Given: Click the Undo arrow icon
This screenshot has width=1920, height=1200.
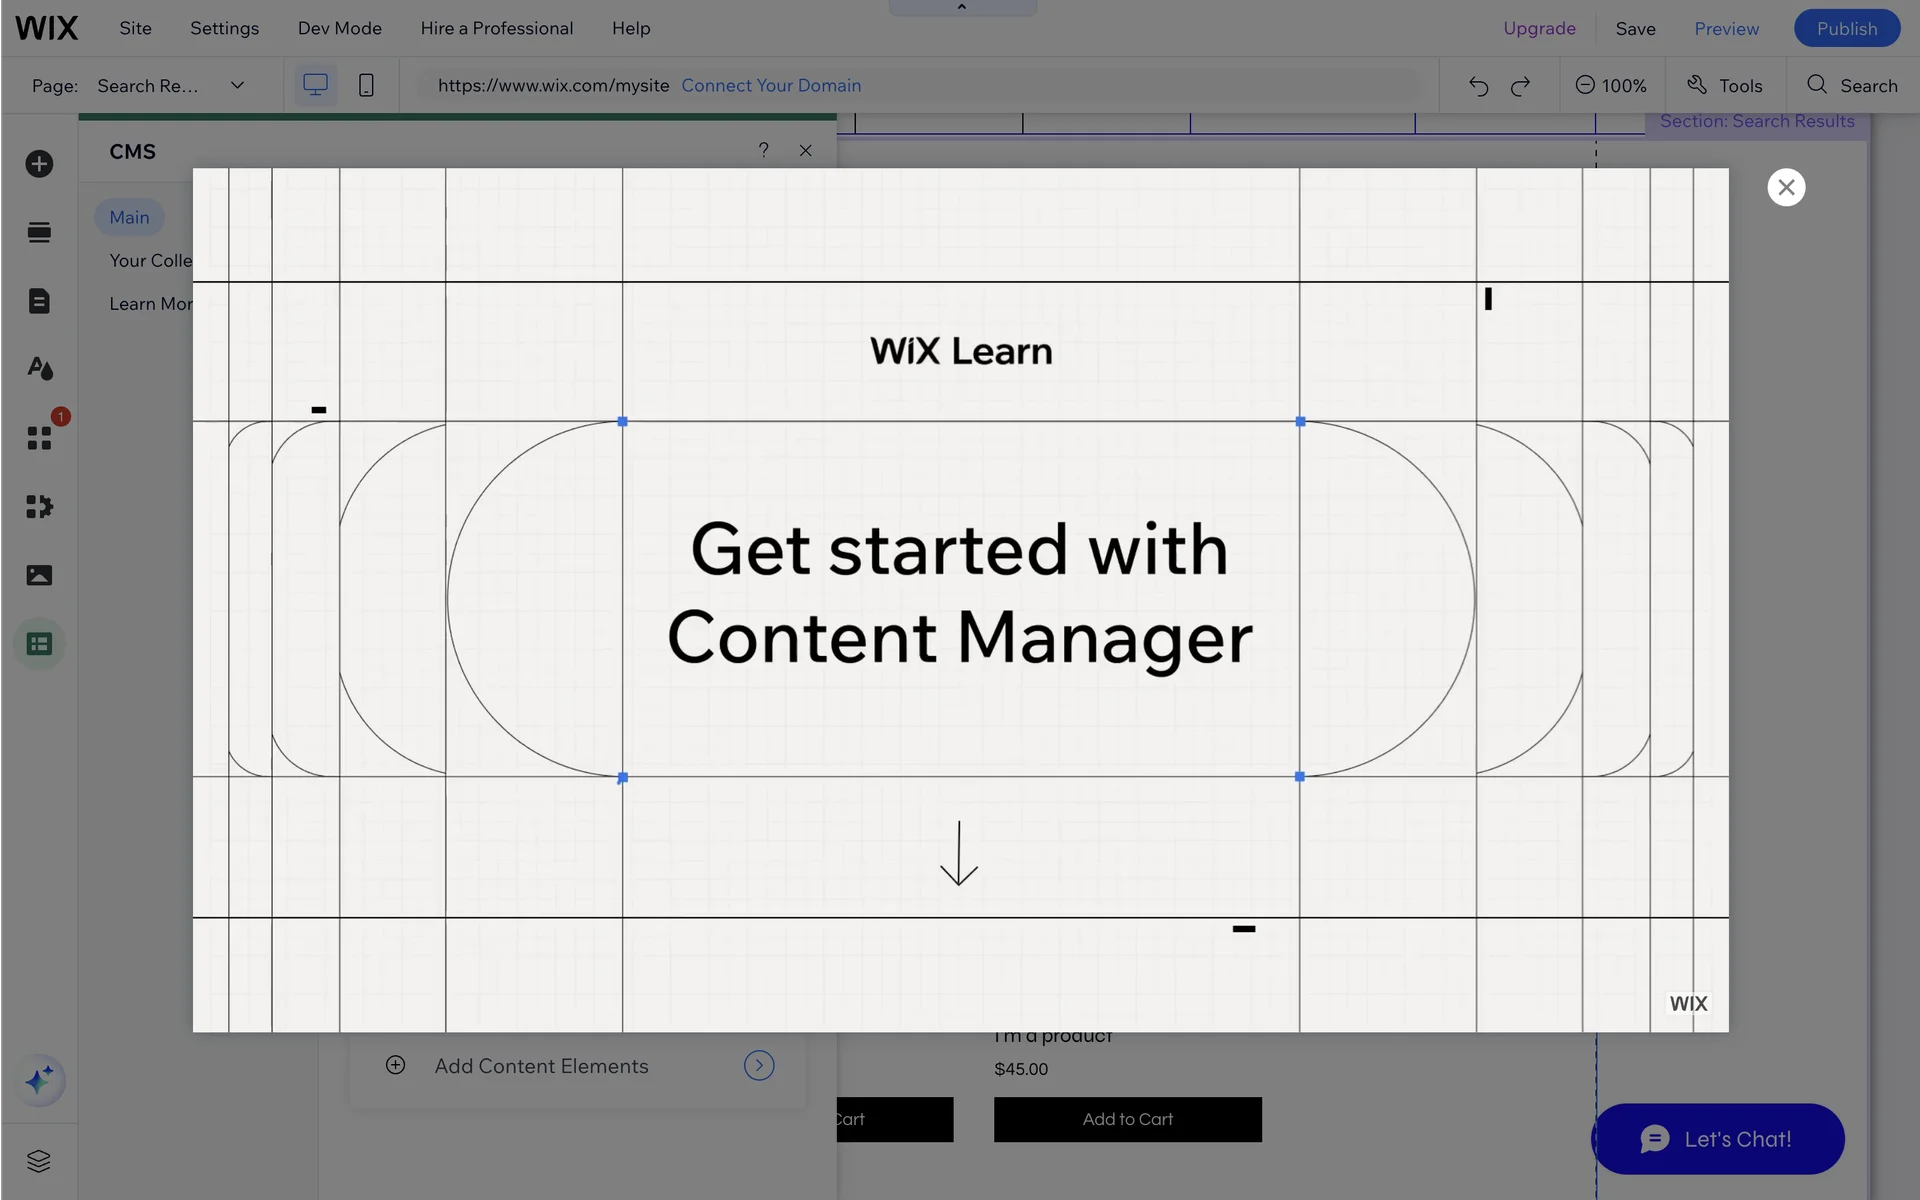Looking at the screenshot, I should (1478, 86).
